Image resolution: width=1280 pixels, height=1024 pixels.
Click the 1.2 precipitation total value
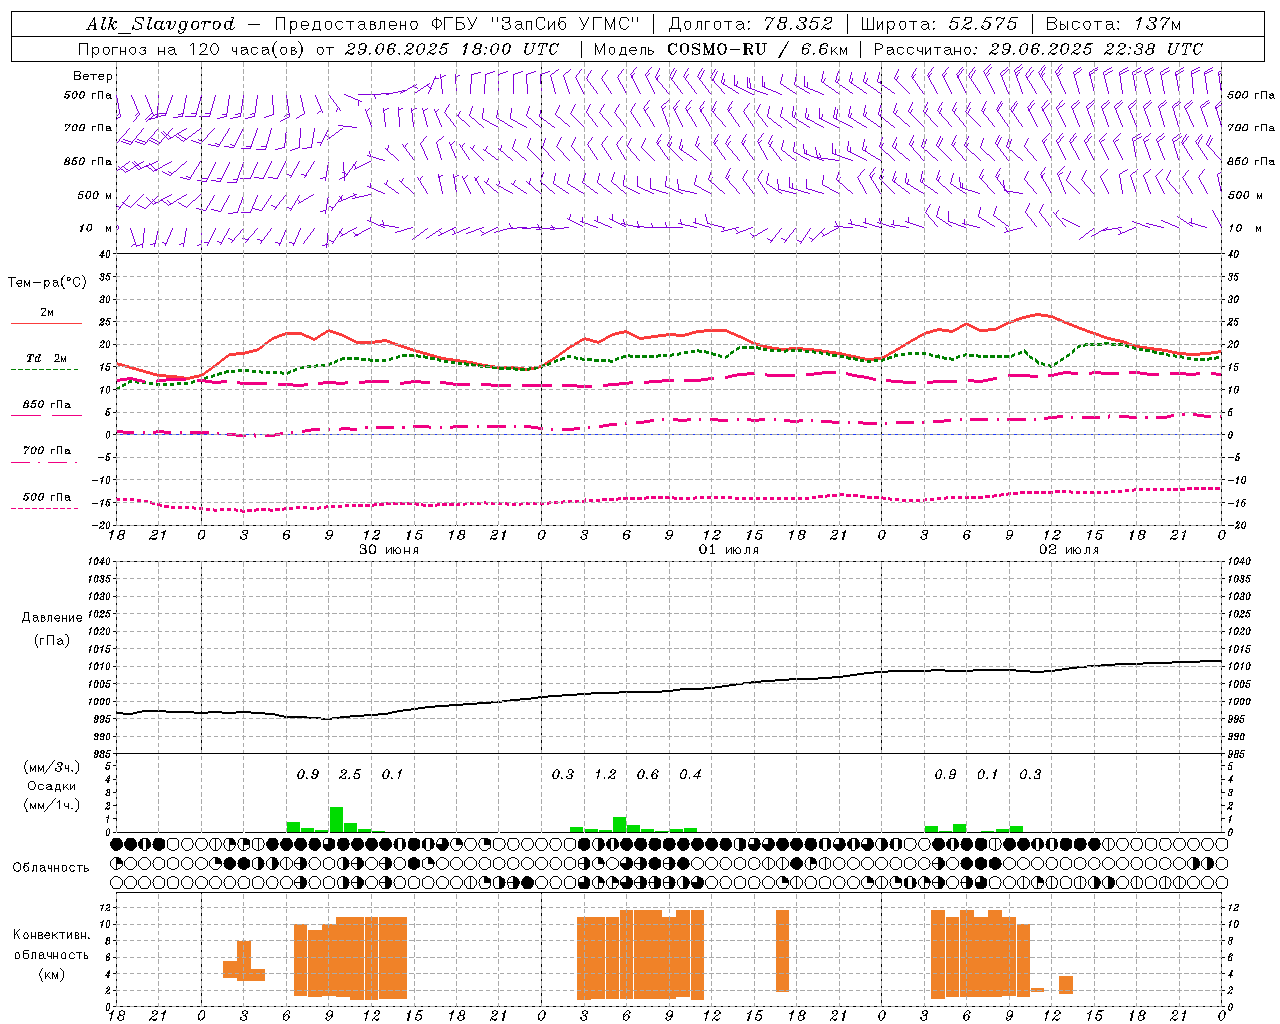coord(605,775)
